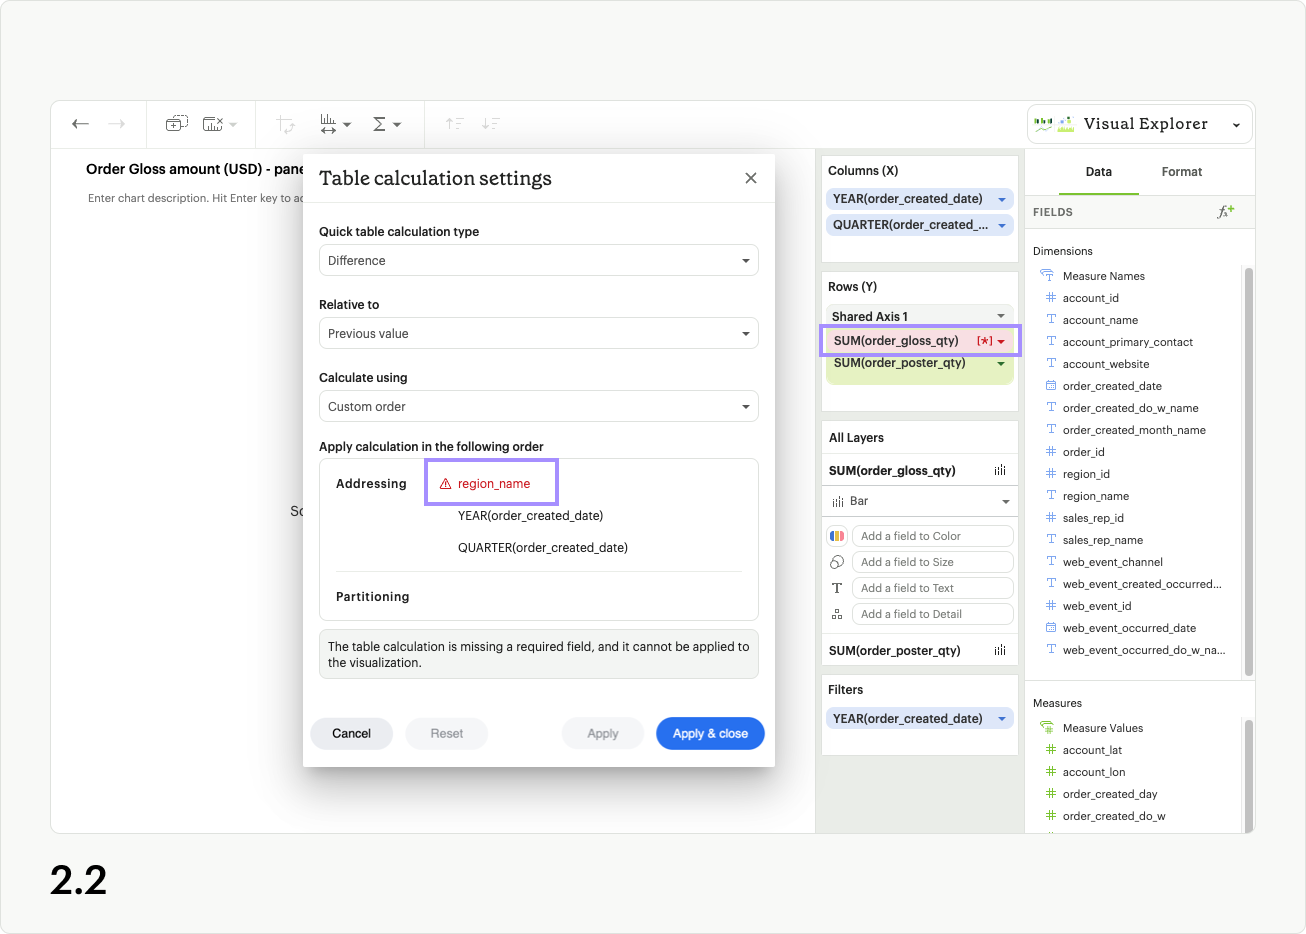Click the Color shelf icon in All Layers

click(837, 535)
